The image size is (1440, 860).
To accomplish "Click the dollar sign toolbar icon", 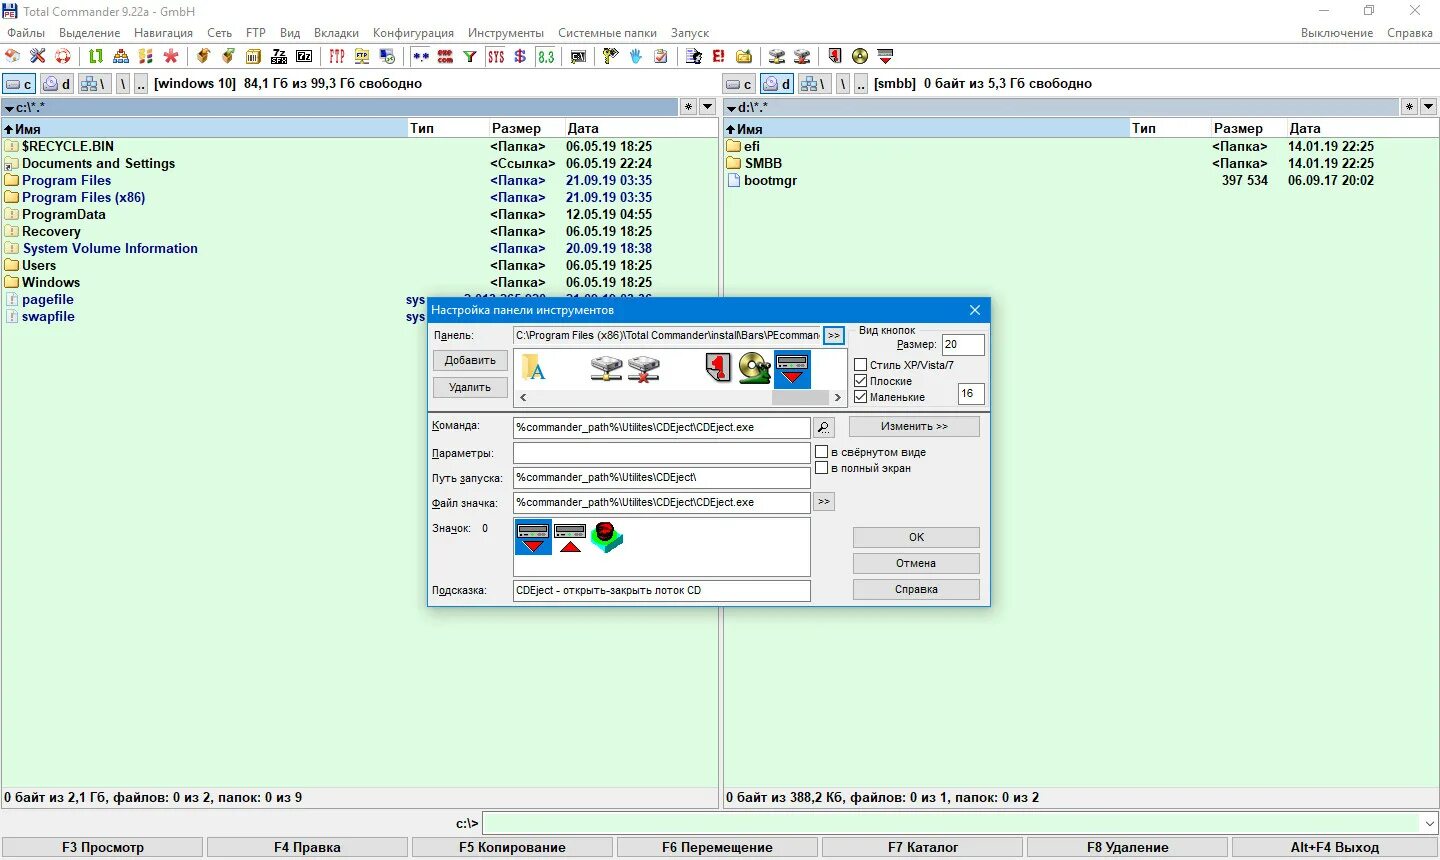I will pos(520,56).
